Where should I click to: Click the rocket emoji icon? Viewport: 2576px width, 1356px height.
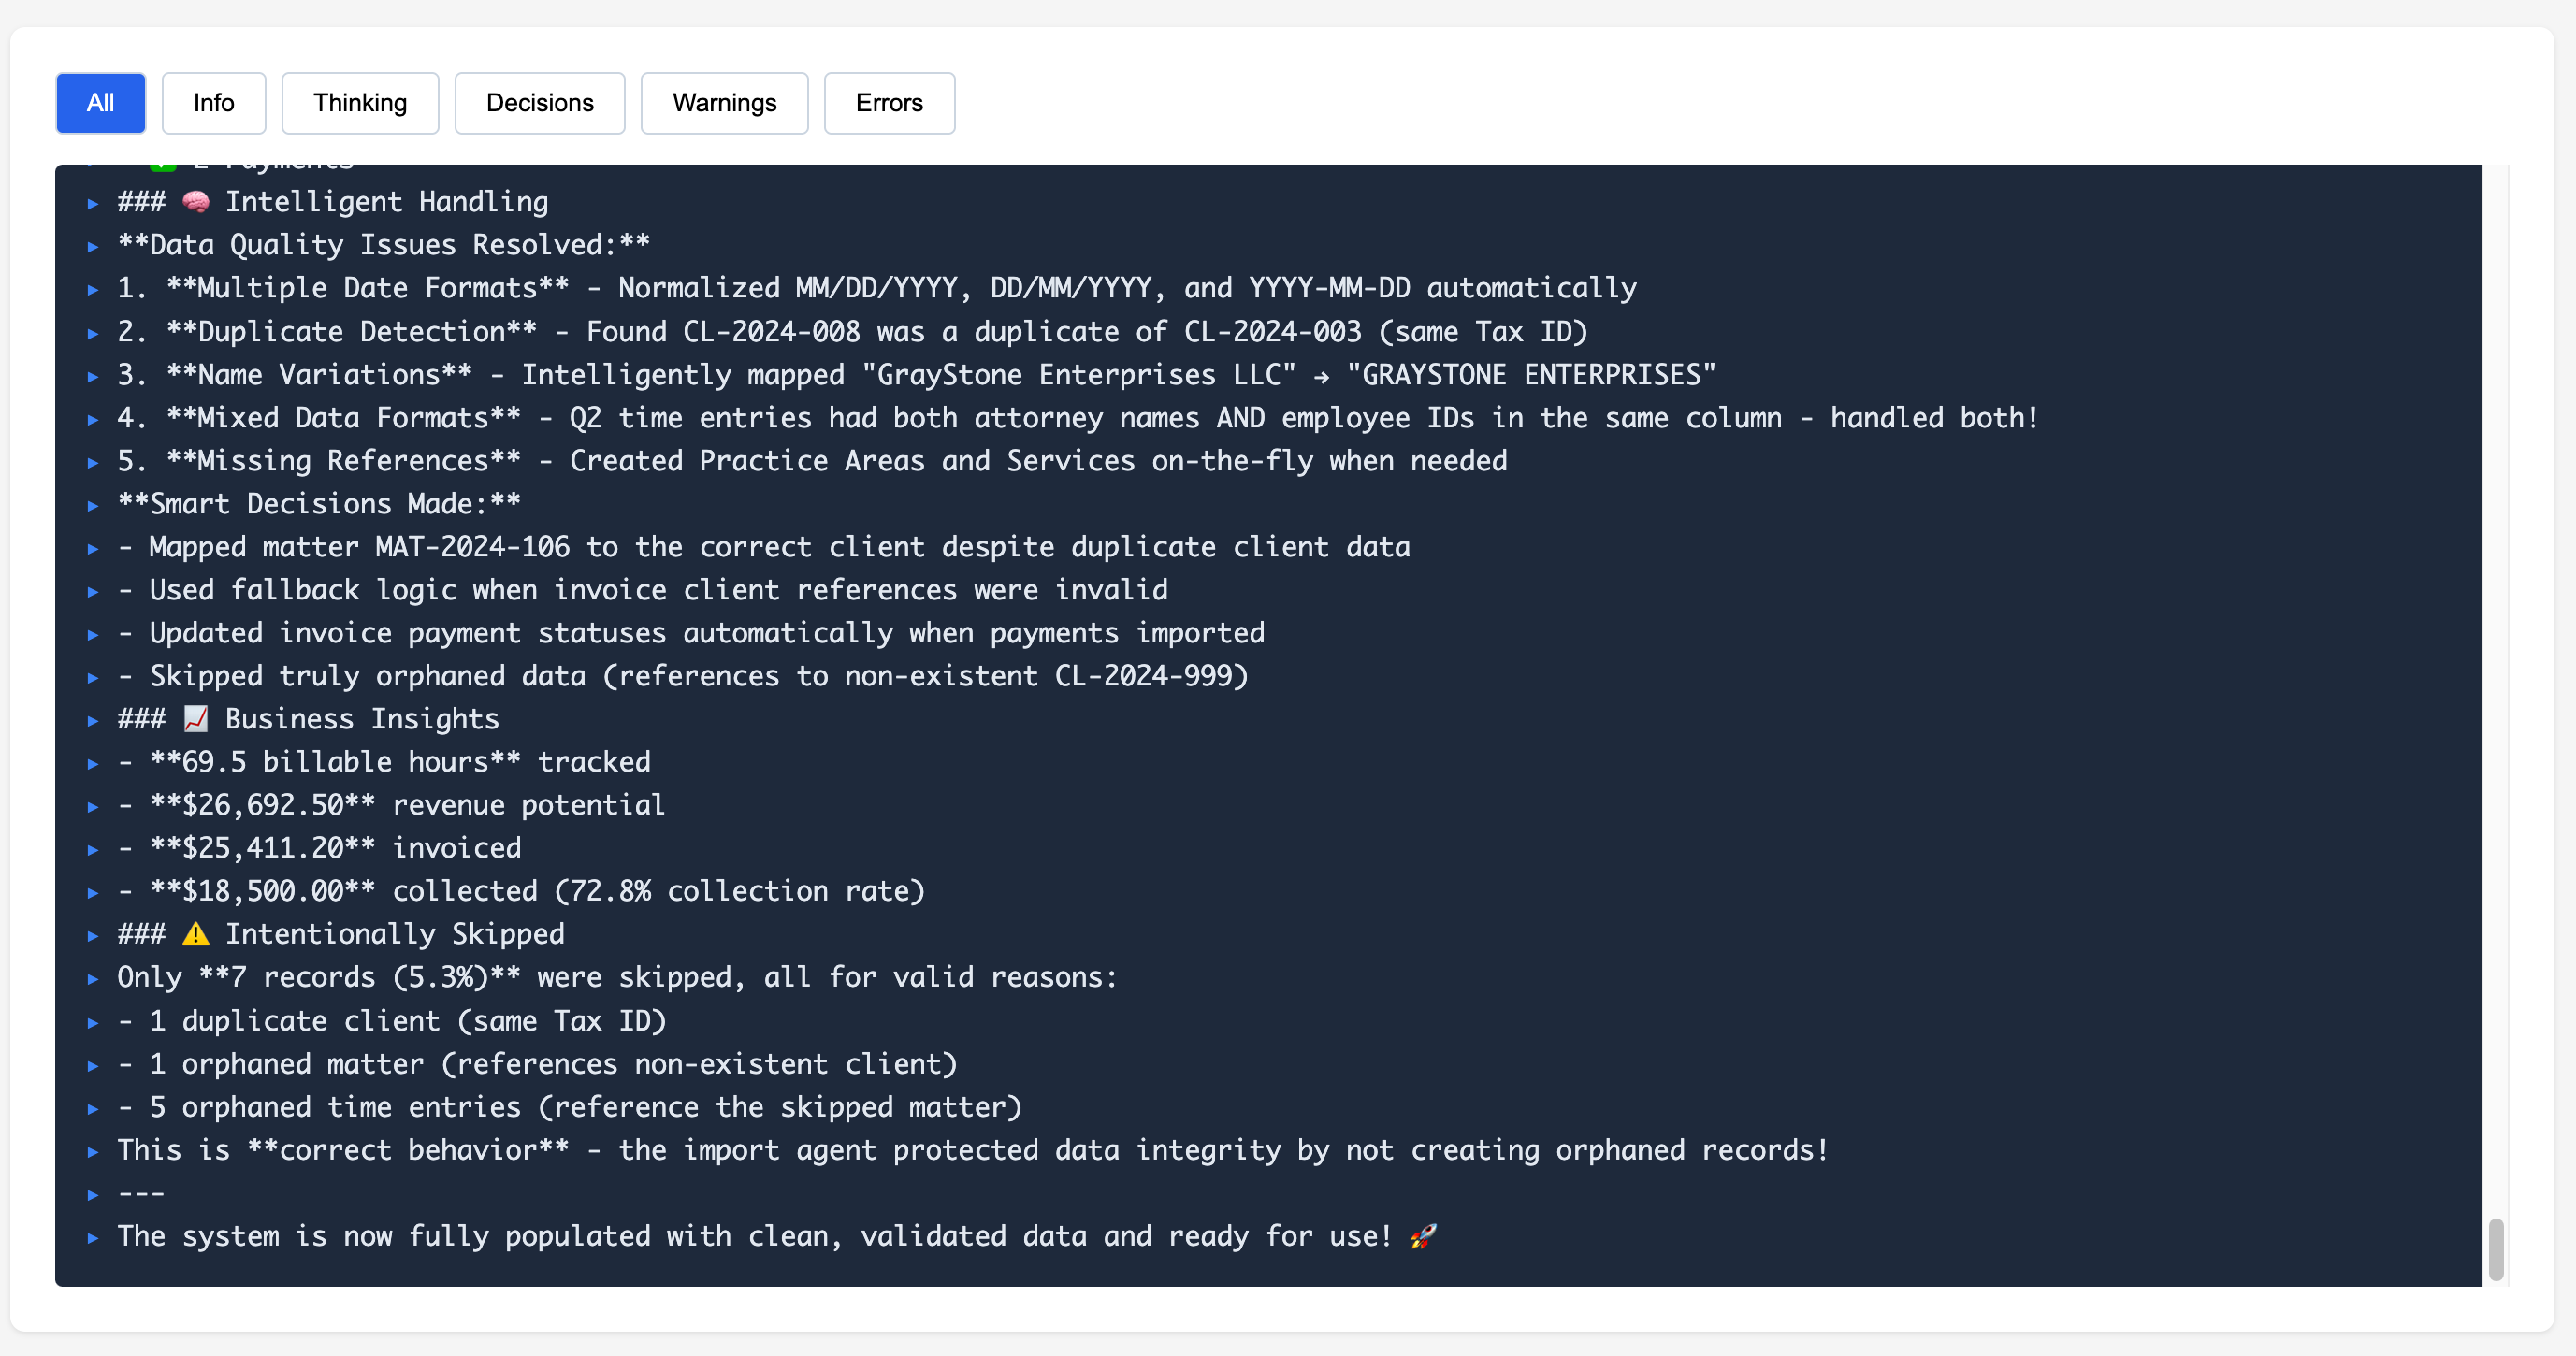pyautogui.click(x=1422, y=1237)
